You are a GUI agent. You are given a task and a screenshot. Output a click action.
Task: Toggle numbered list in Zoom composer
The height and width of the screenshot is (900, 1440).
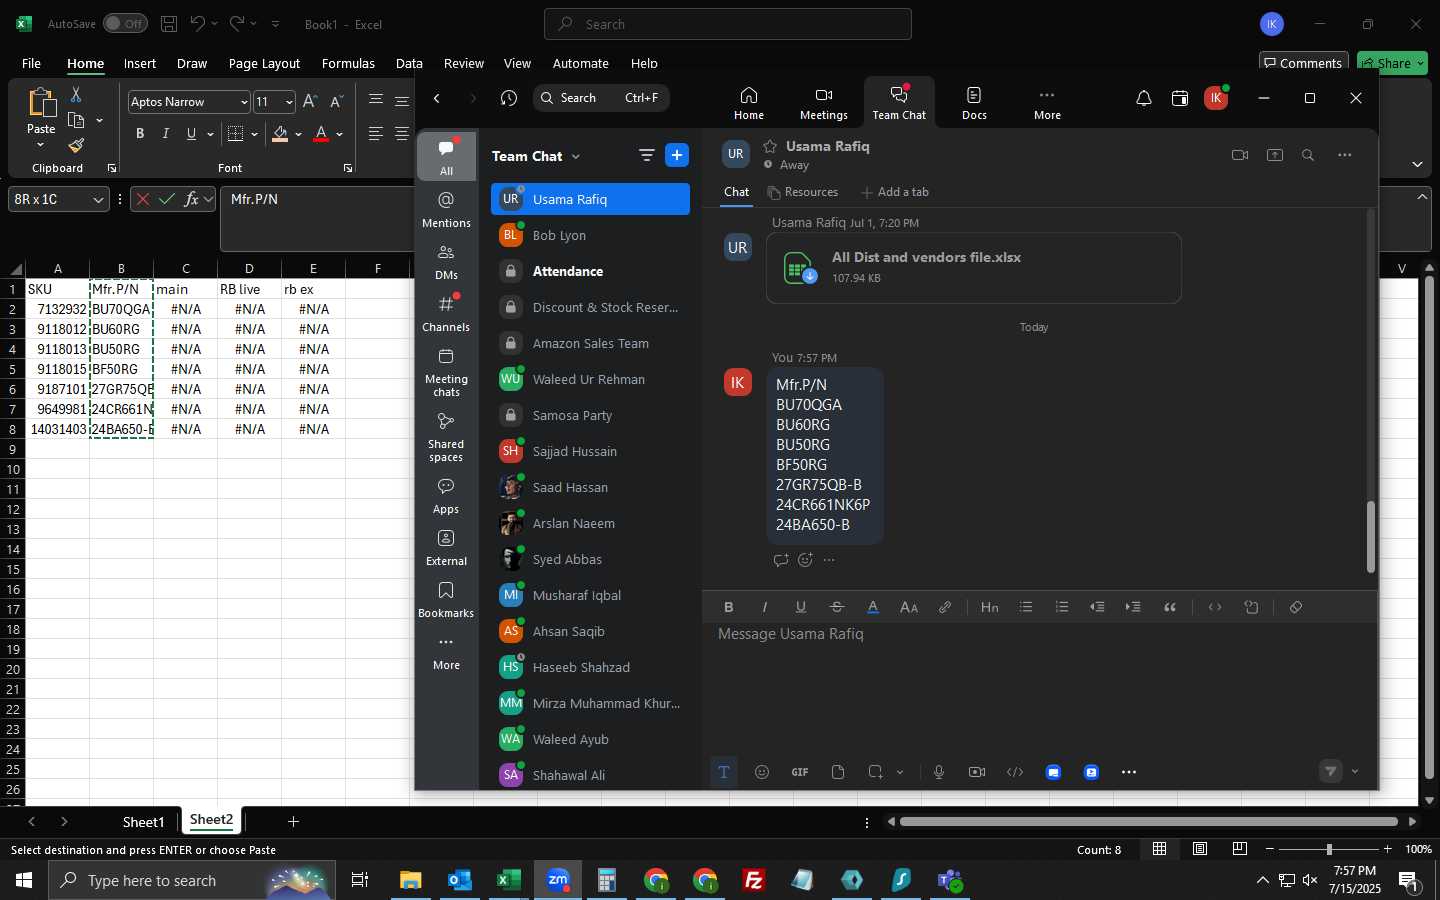click(x=1062, y=607)
